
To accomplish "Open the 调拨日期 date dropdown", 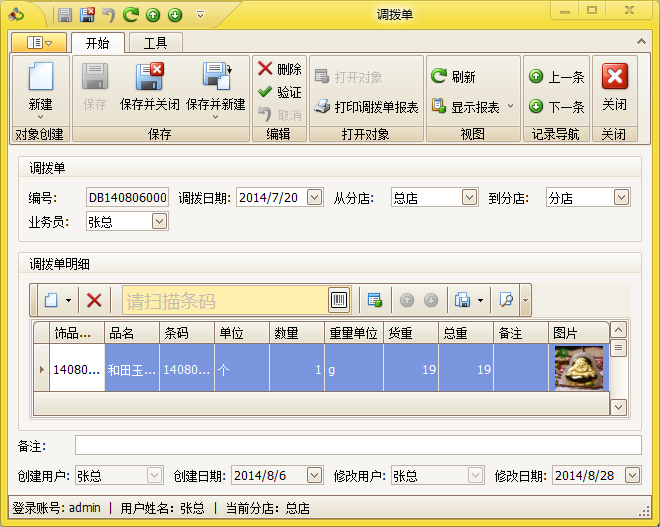I will click(x=314, y=197).
